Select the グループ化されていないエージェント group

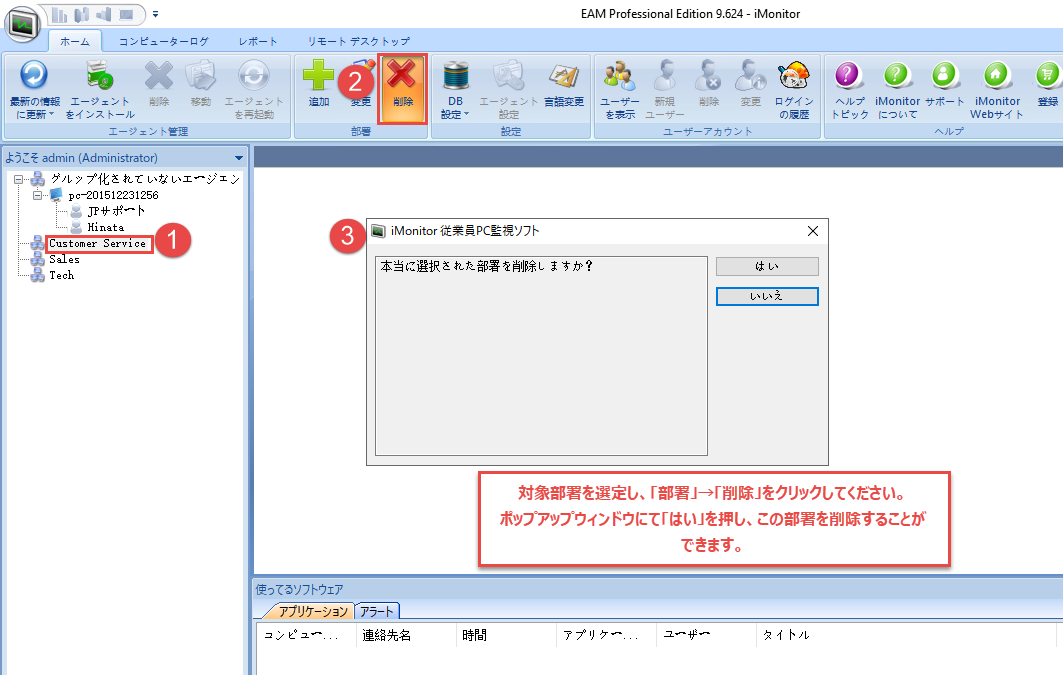click(x=145, y=178)
